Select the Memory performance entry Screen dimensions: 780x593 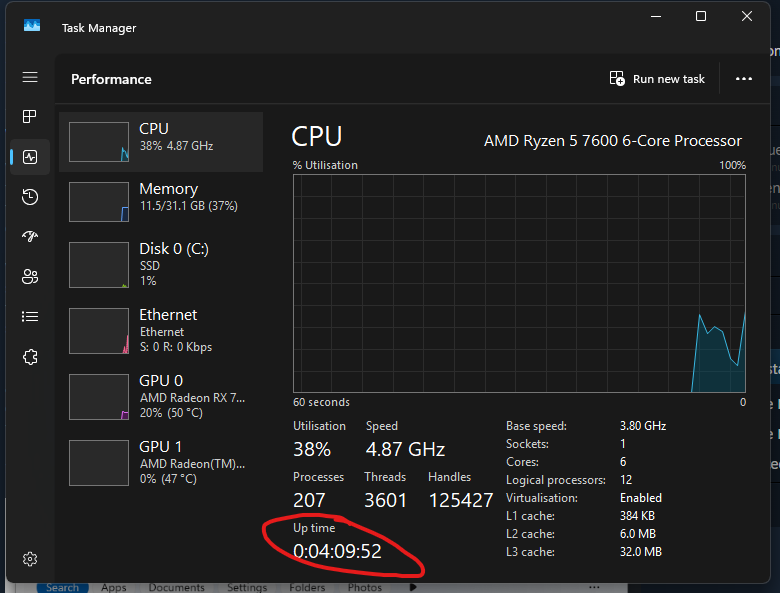pyautogui.click(x=161, y=201)
